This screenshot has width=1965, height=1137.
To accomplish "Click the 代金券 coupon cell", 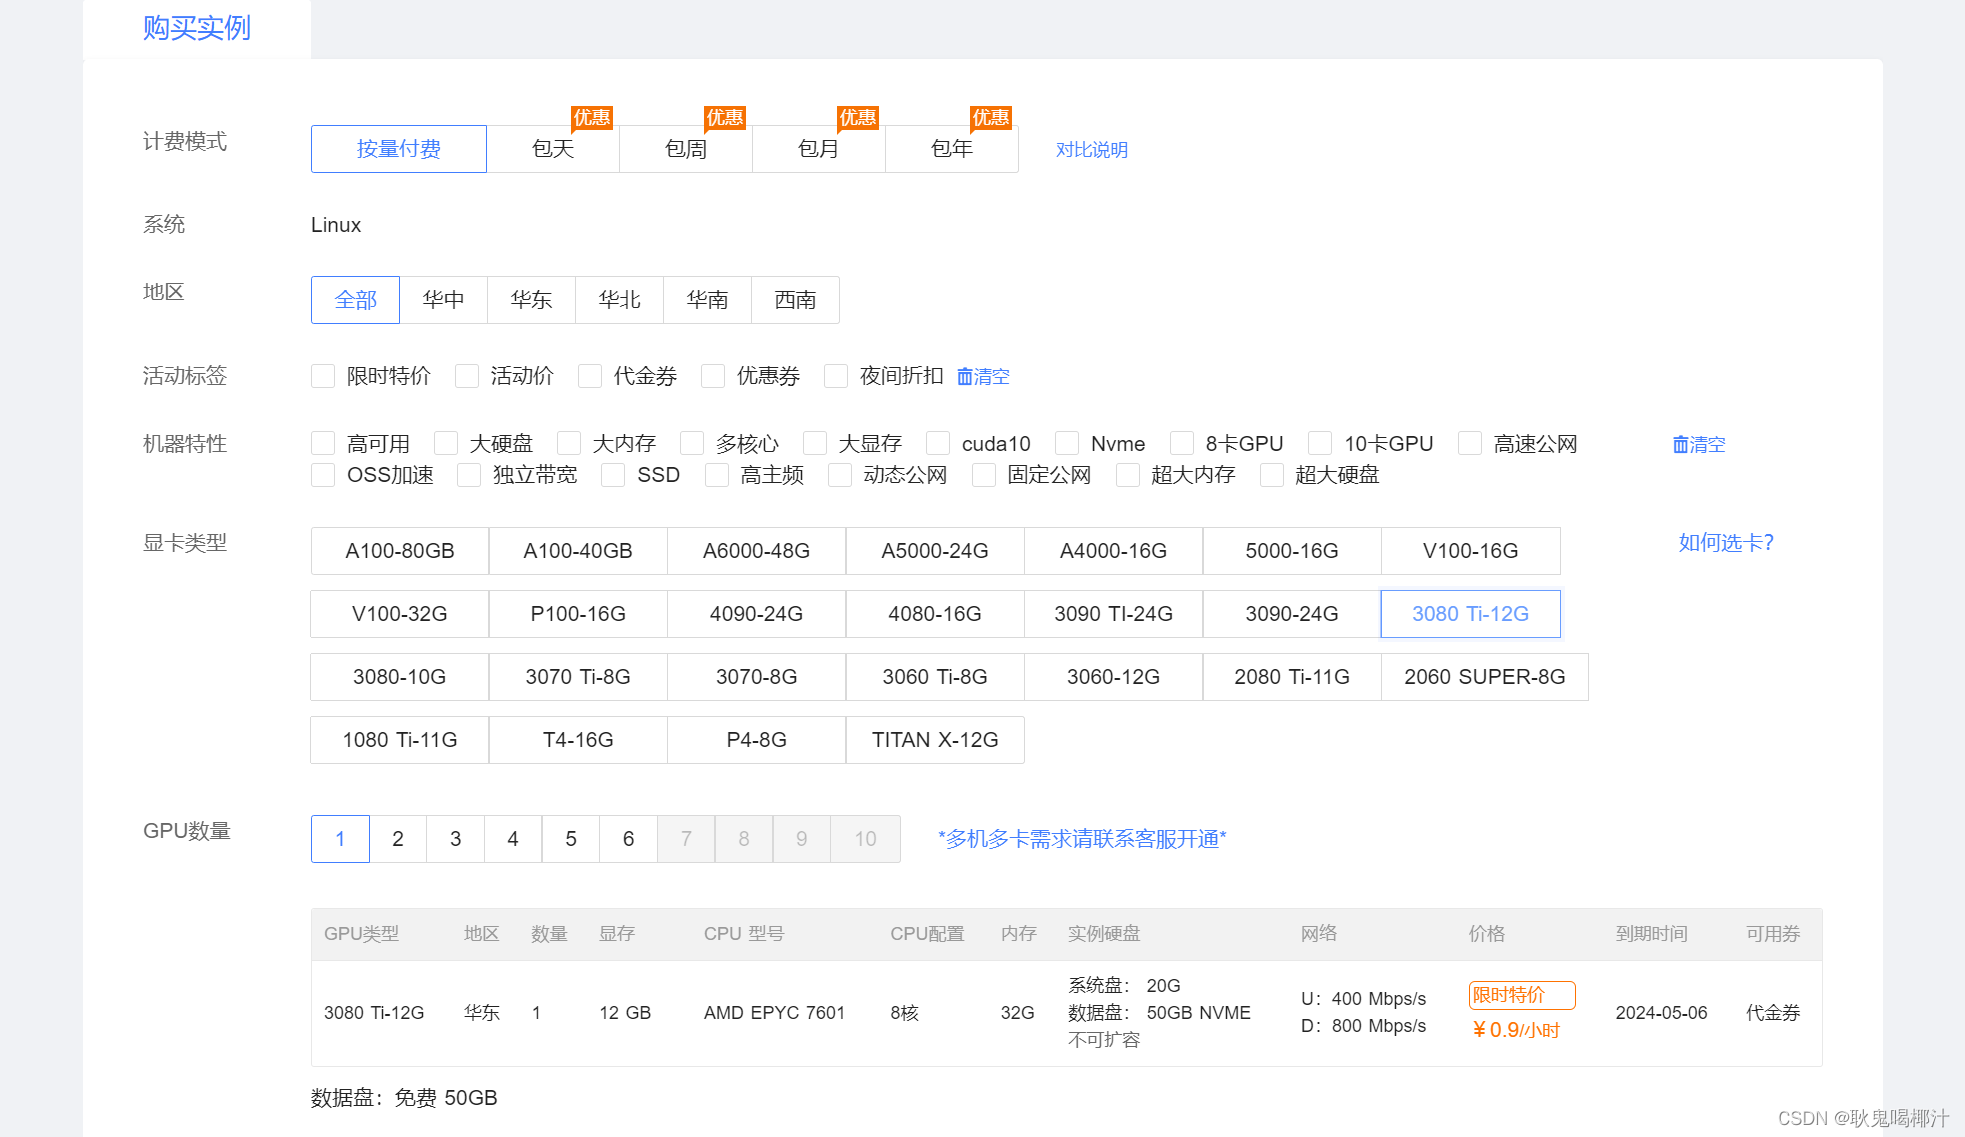I will (1772, 1013).
